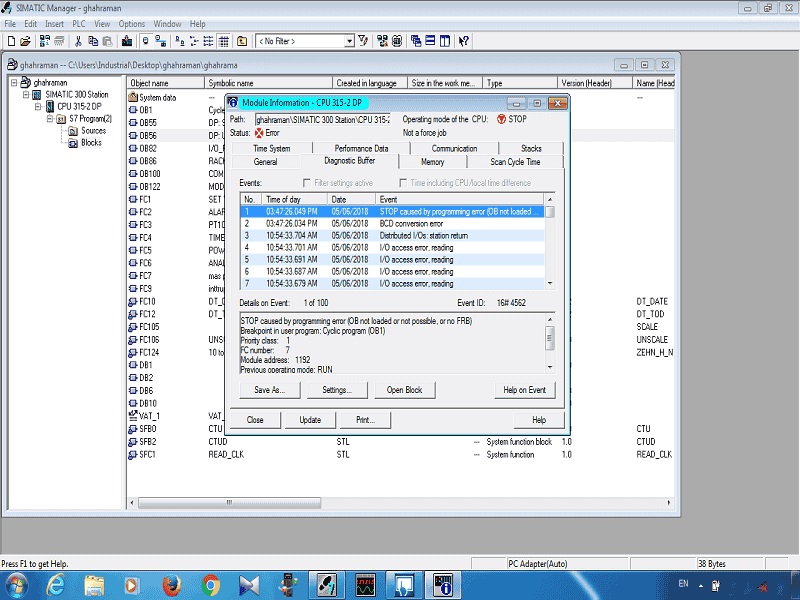Open the Window menu
Image resolution: width=800 pixels, height=600 pixels.
[167, 24]
